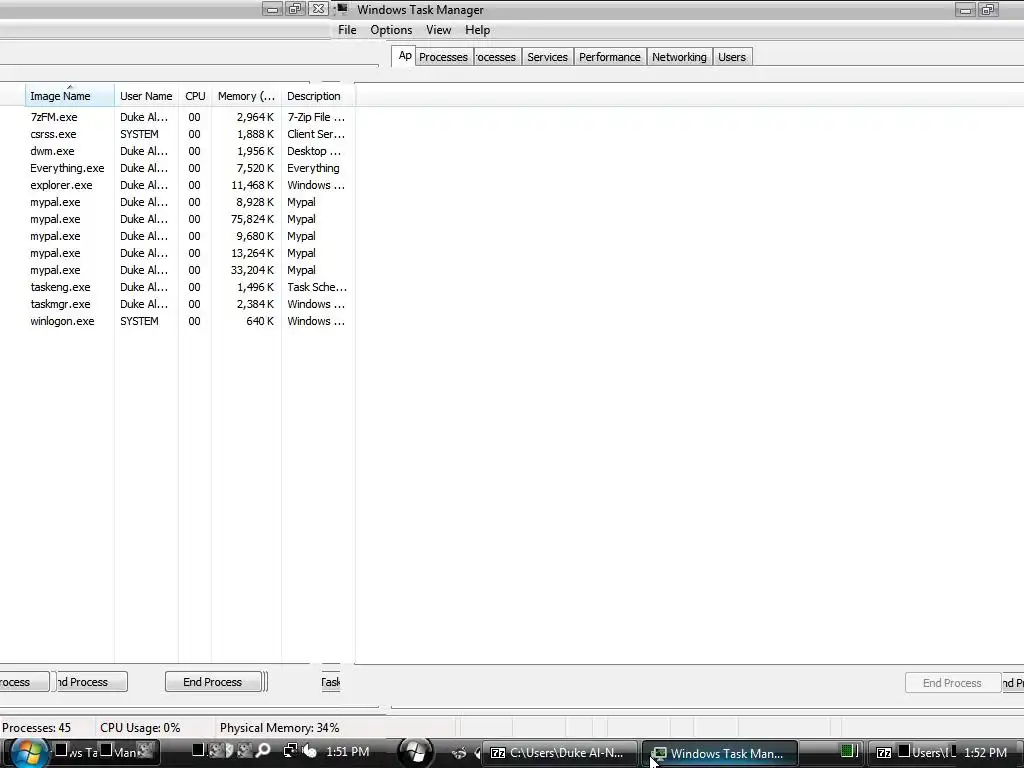Viewport: 1024px width, 768px height.
Task: Select the Everything.exe process
Action: (x=189, y=168)
